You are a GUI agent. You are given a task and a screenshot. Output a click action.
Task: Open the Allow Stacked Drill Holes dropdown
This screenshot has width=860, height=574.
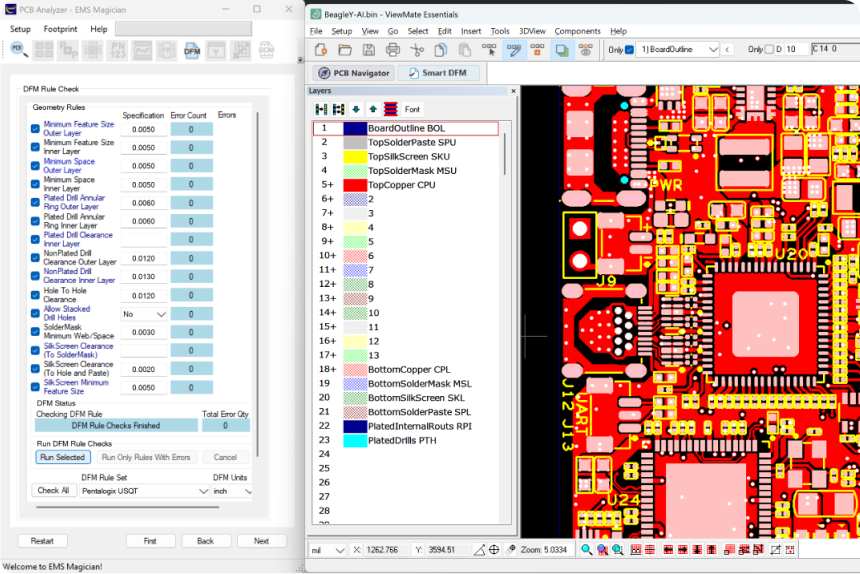[144, 314]
